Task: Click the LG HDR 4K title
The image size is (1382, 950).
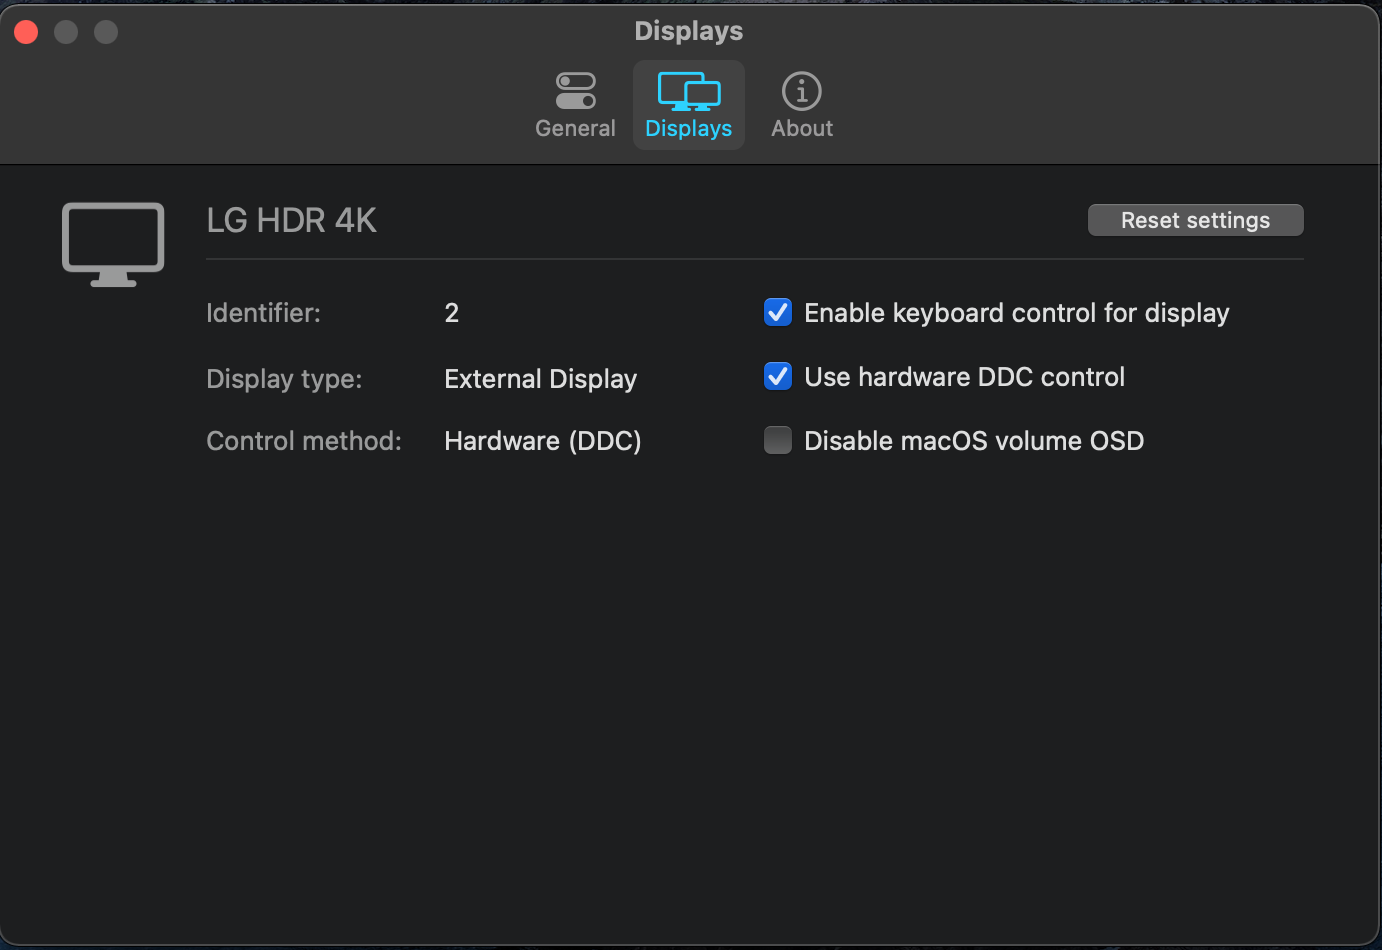Action: pyautogui.click(x=291, y=220)
